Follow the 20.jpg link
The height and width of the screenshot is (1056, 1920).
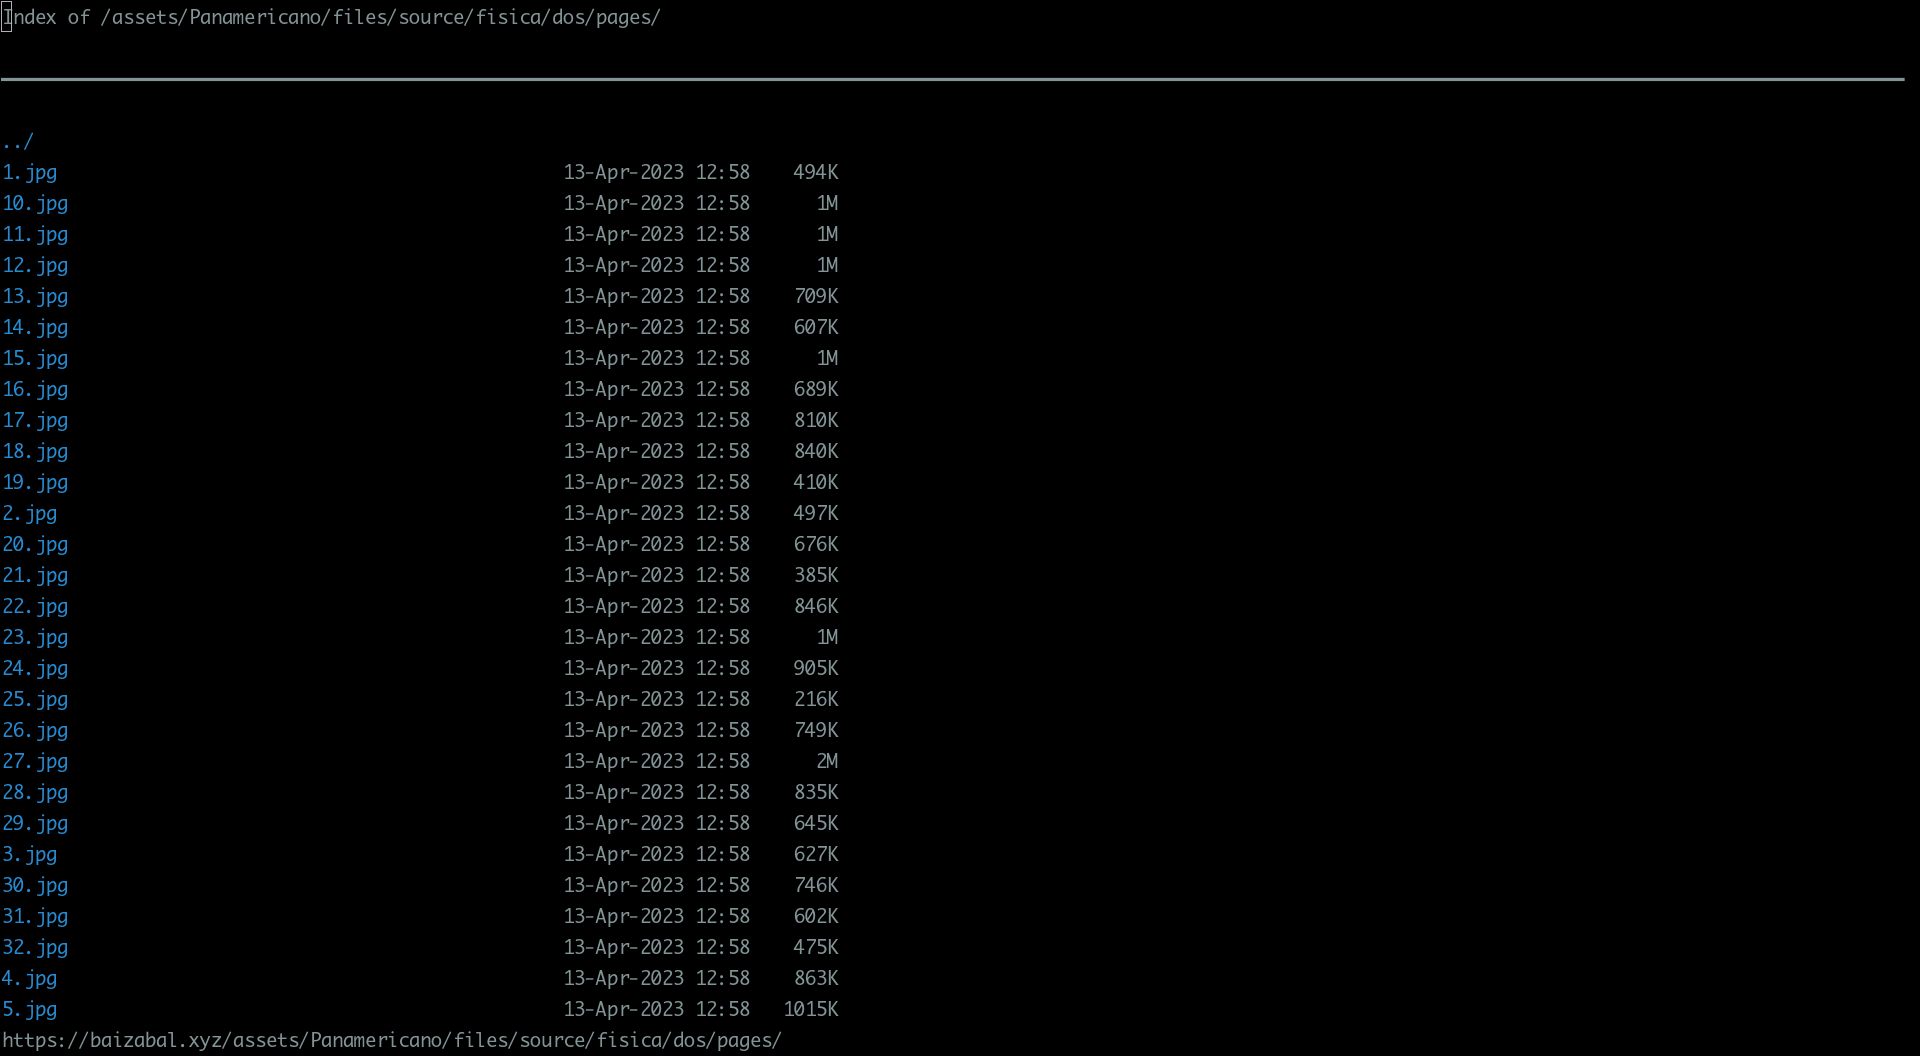[x=35, y=545]
